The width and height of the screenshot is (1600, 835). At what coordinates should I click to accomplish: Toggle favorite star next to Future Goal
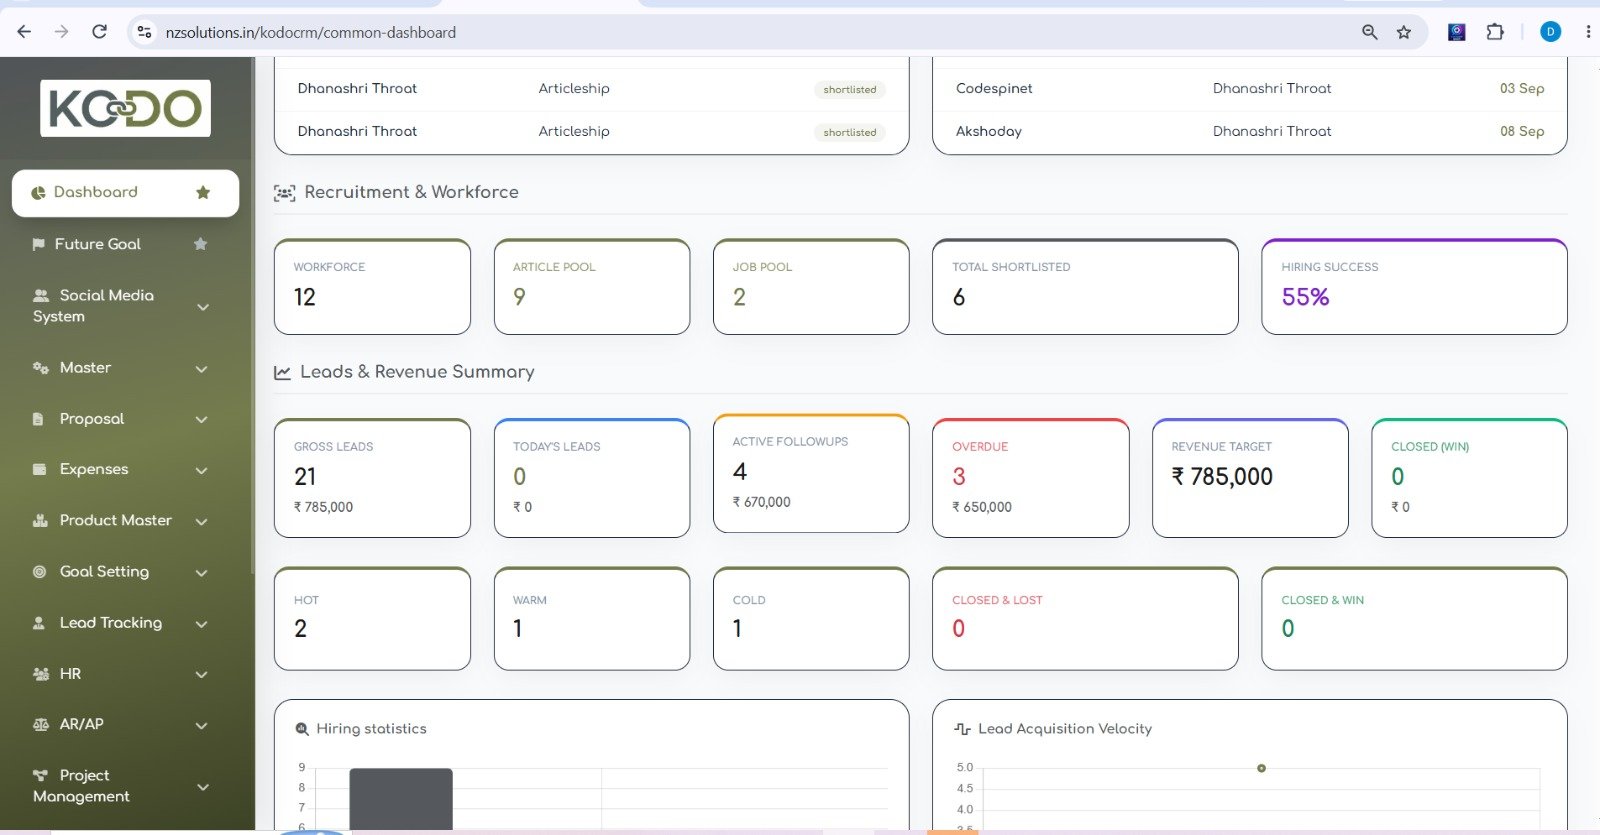[200, 244]
